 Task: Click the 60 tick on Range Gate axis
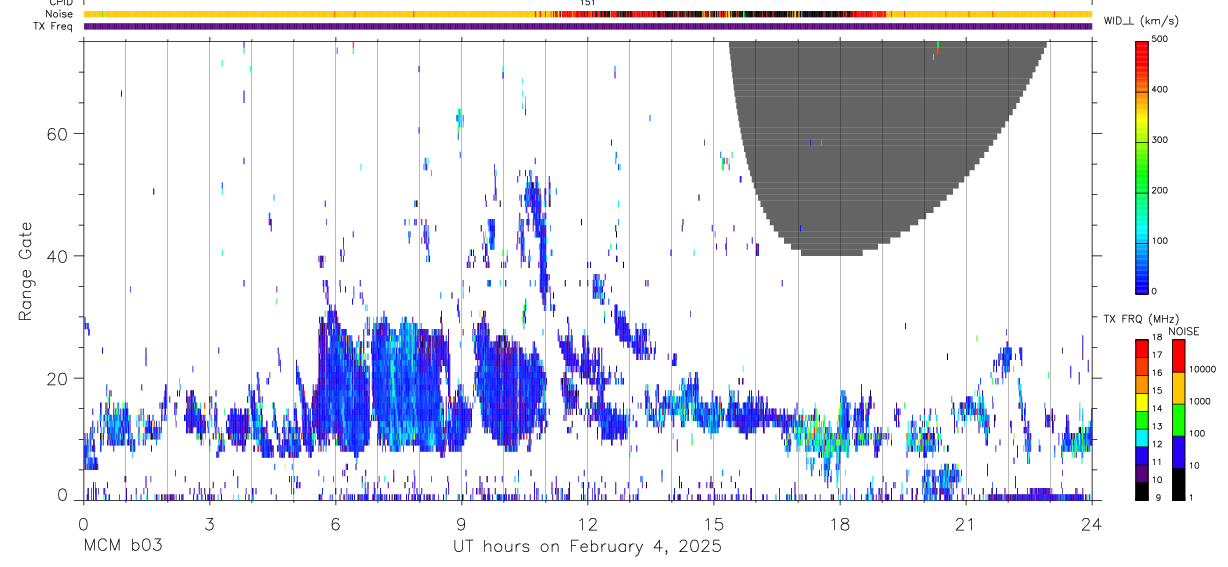57,133
